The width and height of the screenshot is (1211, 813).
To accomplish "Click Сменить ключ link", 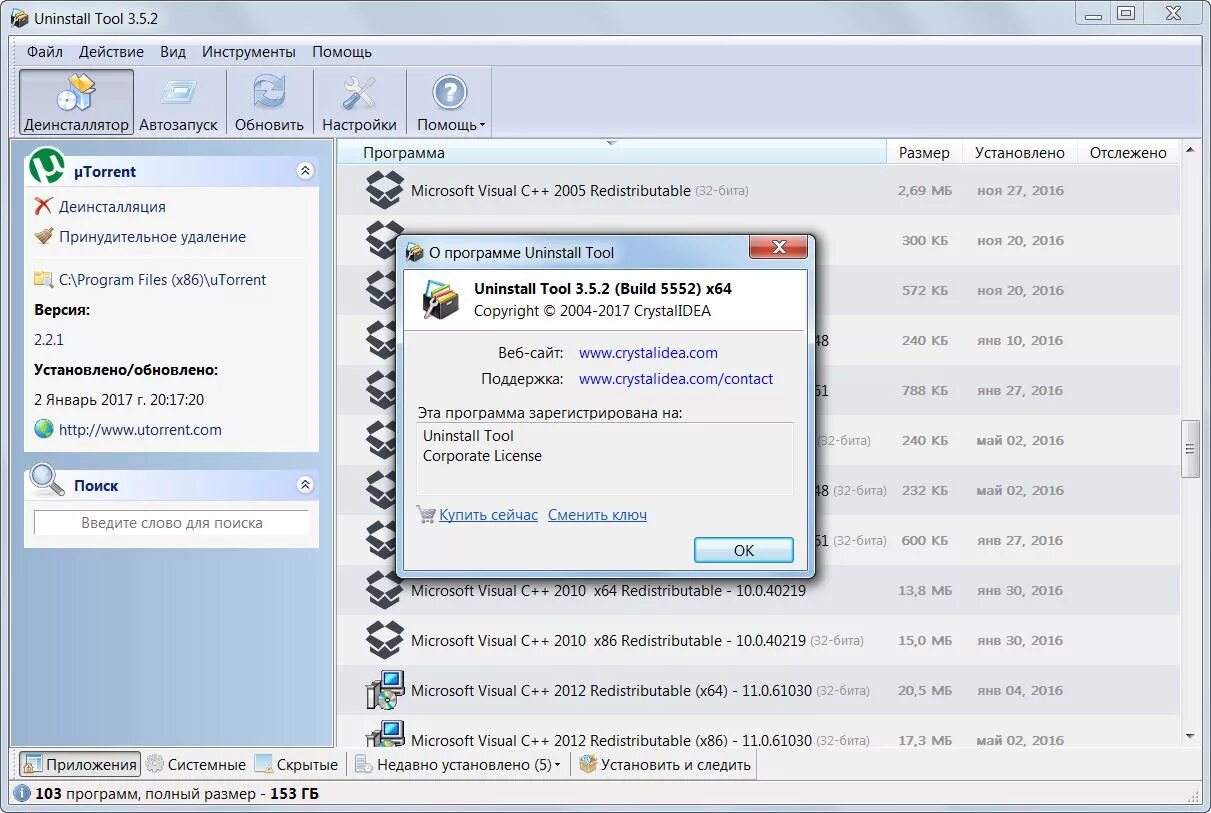I will [x=597, y=515].
